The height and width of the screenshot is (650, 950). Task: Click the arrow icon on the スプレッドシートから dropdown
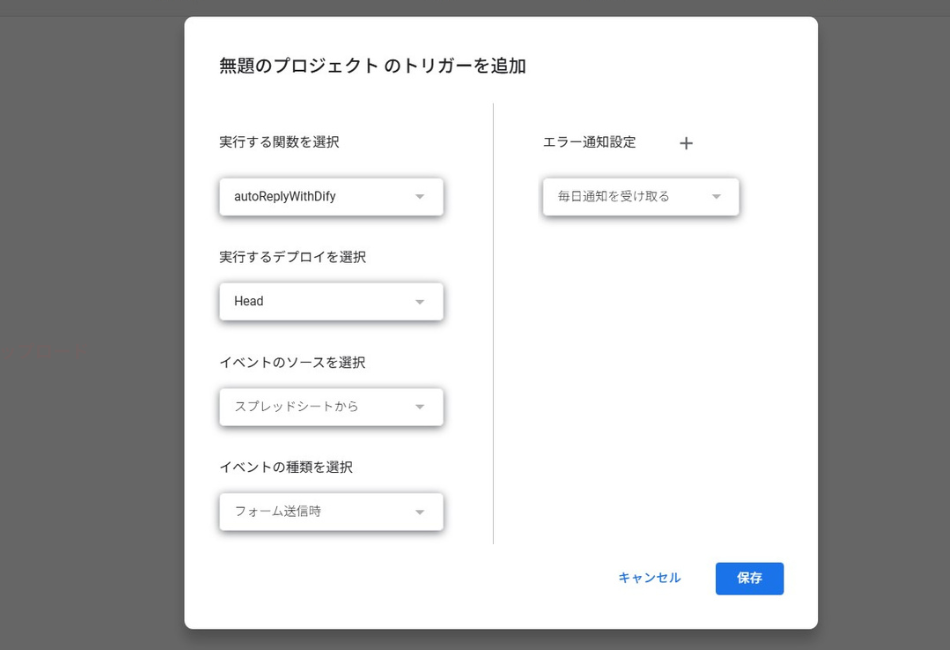click(420, 407)
